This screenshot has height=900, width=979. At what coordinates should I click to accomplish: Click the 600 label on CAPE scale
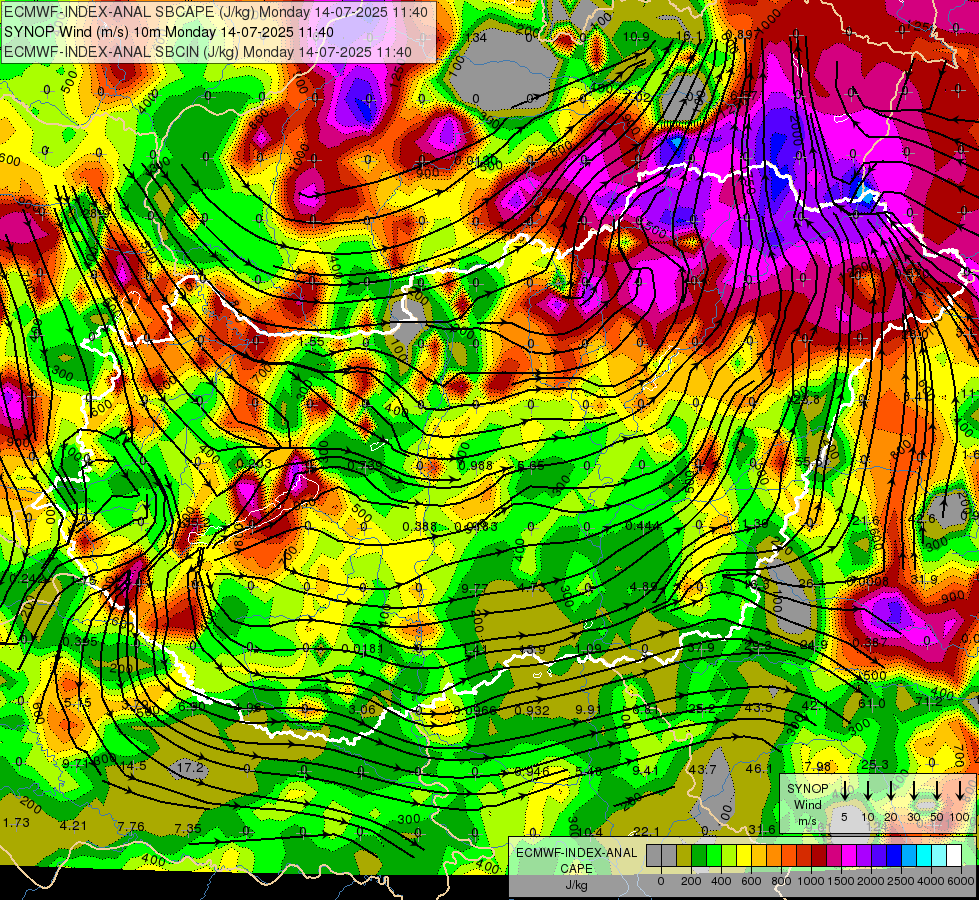coord(751,881)
